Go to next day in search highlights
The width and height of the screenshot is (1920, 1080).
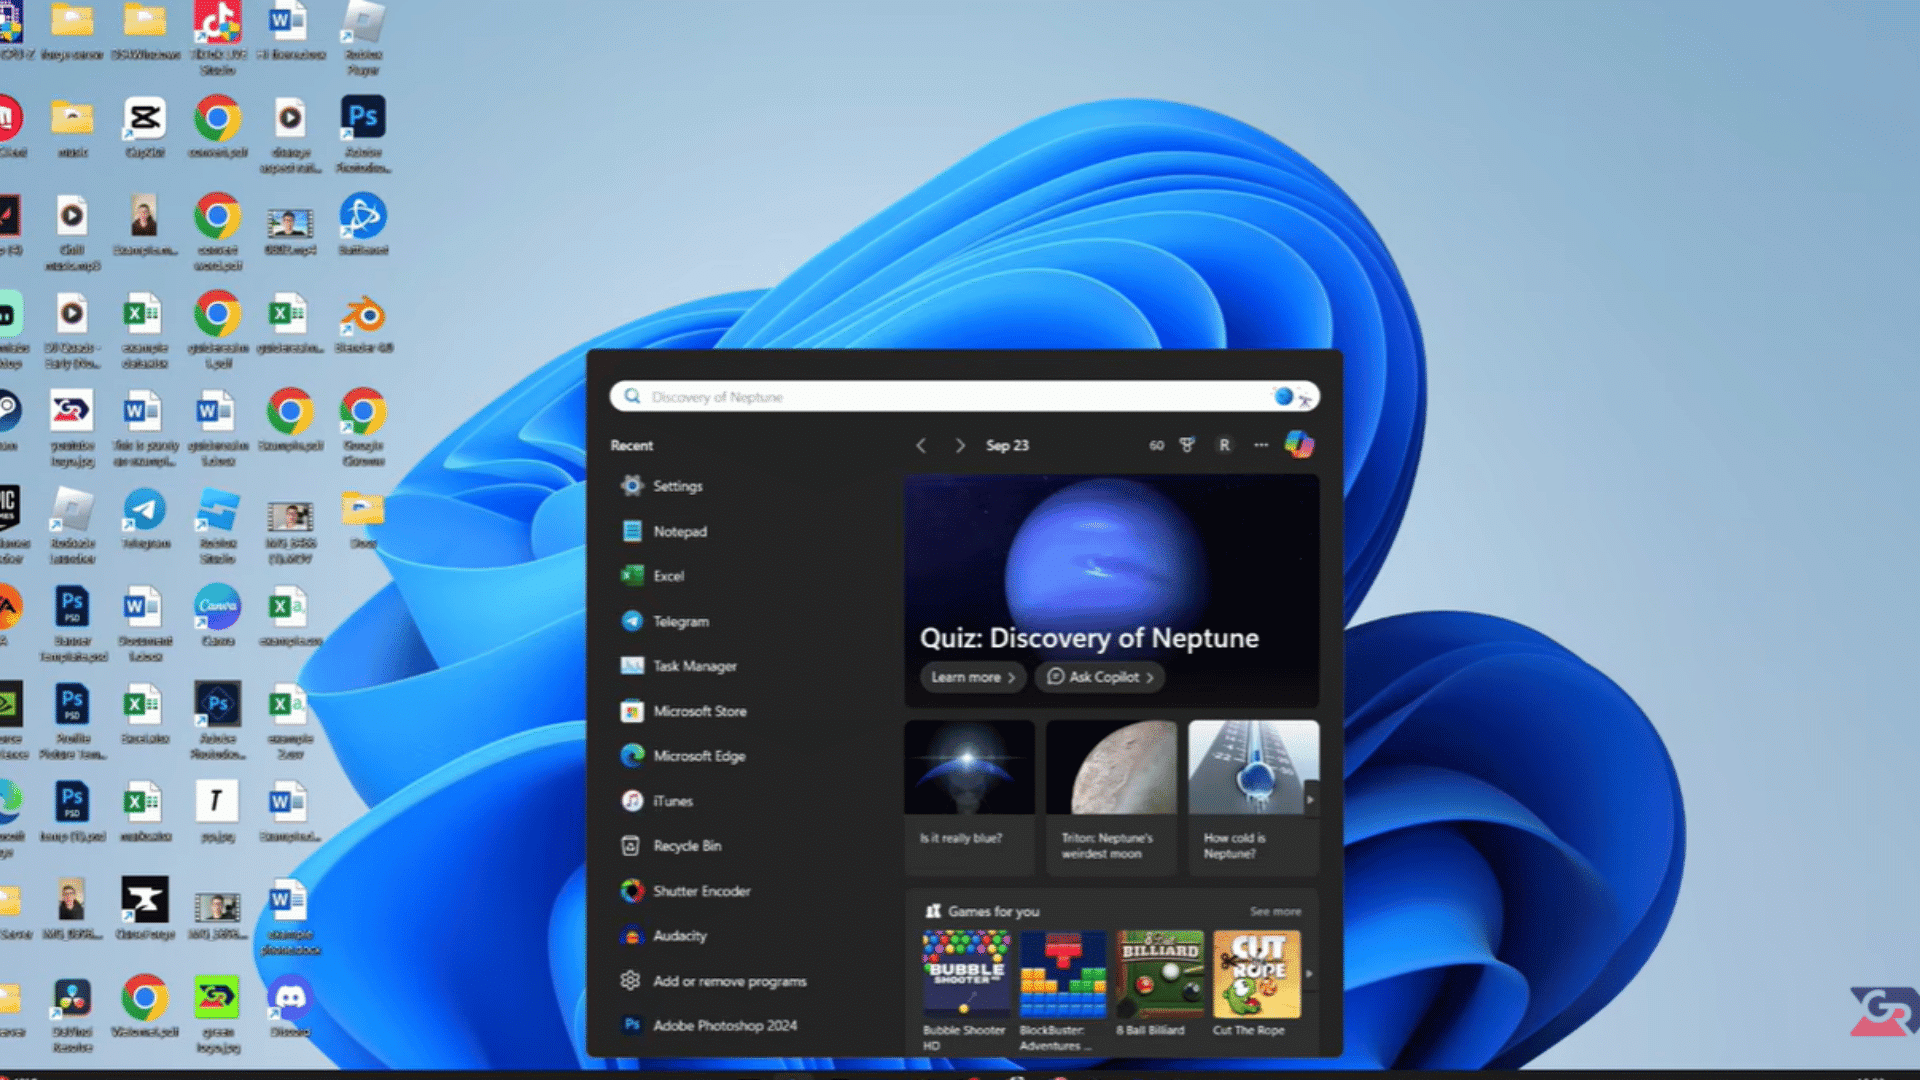960,445
